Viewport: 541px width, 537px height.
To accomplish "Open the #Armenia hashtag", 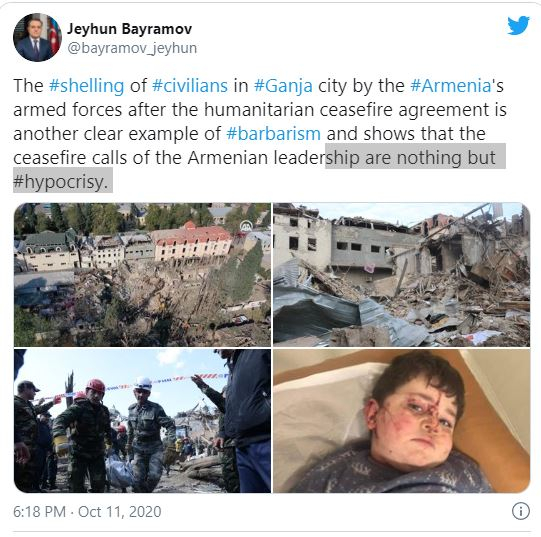I will click(x=451, y=86).
